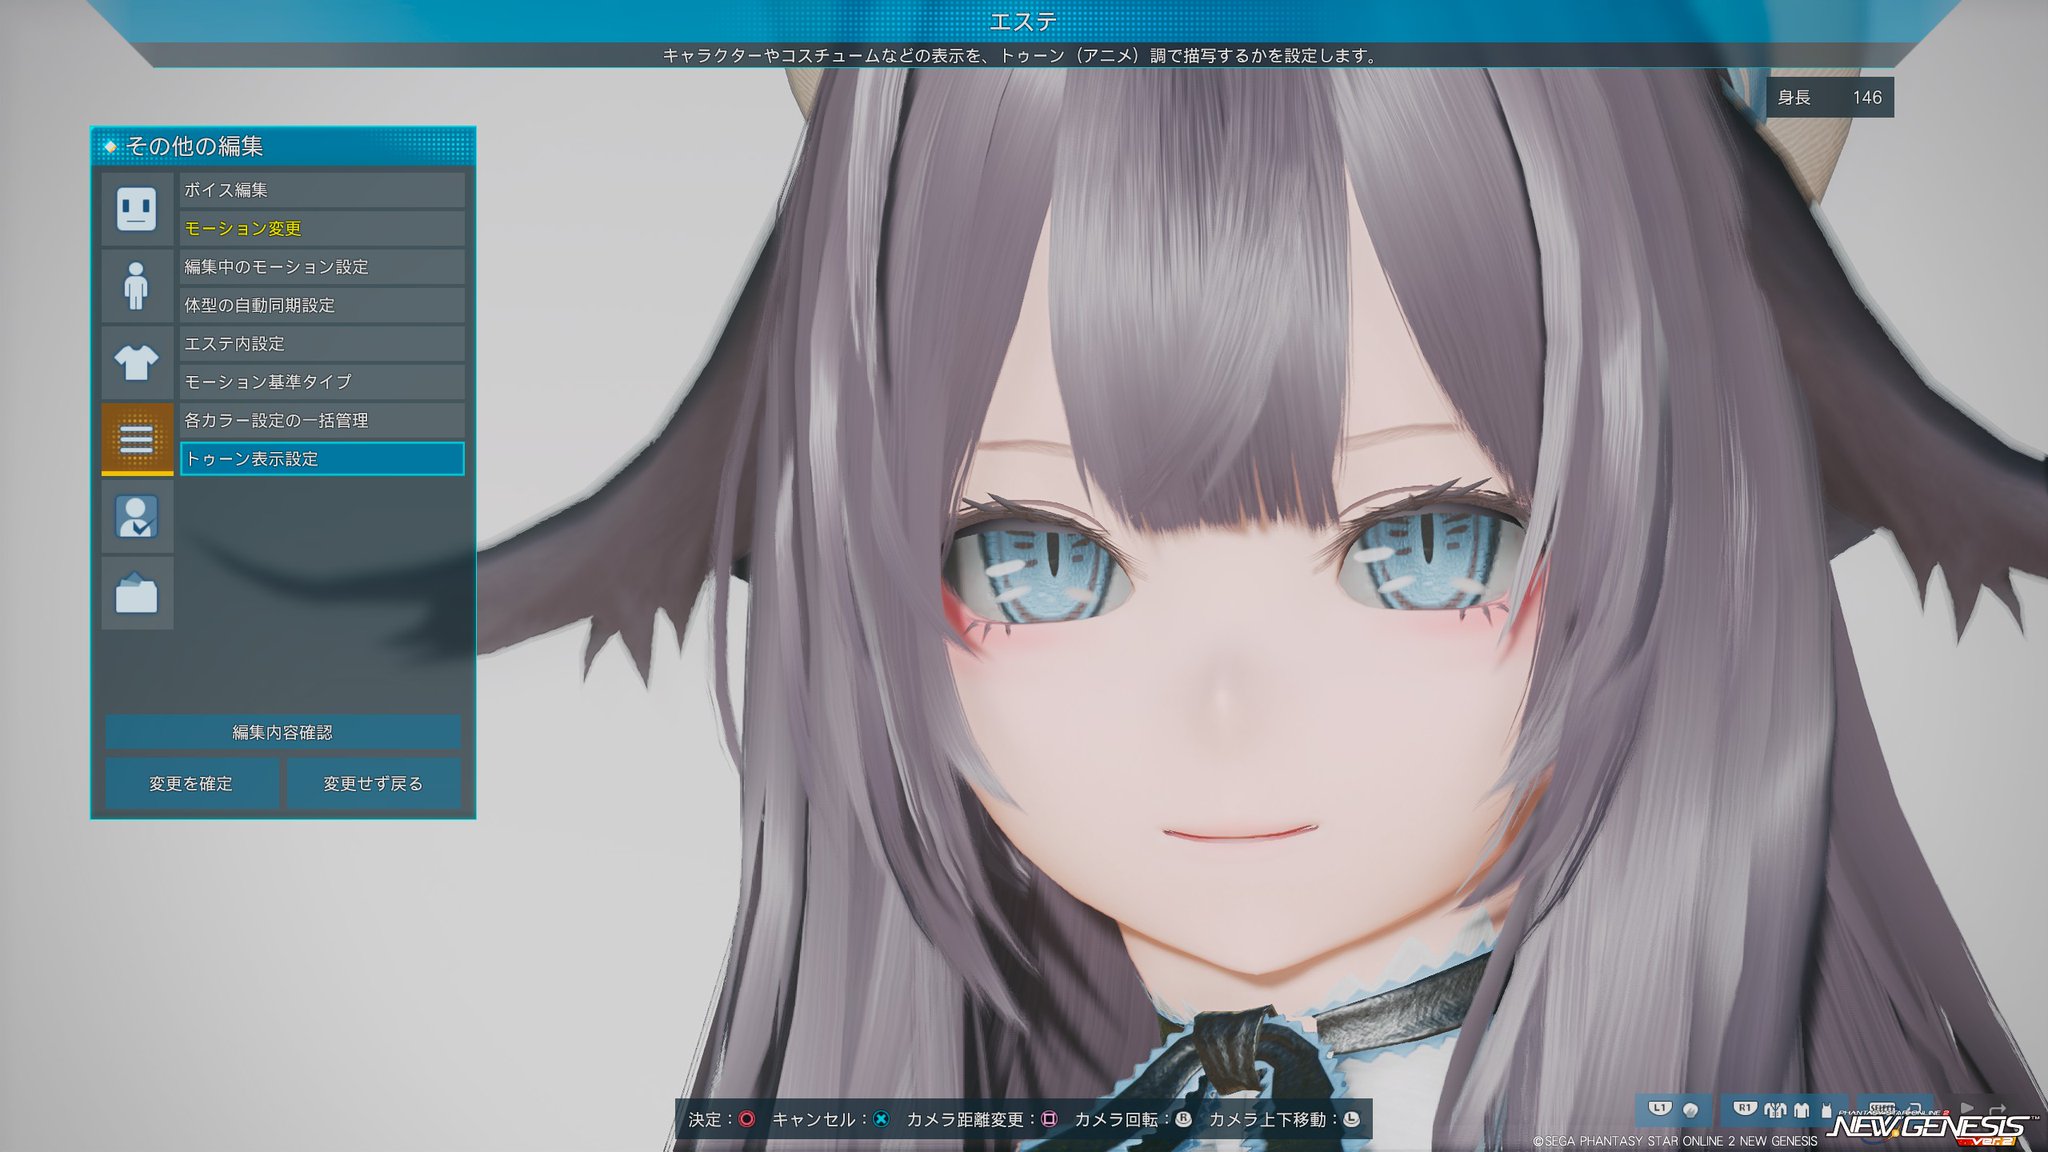Select the highlighted other-edits list icon
The height and width of the screenshot is (1152, 2048).
click(137, 438)
